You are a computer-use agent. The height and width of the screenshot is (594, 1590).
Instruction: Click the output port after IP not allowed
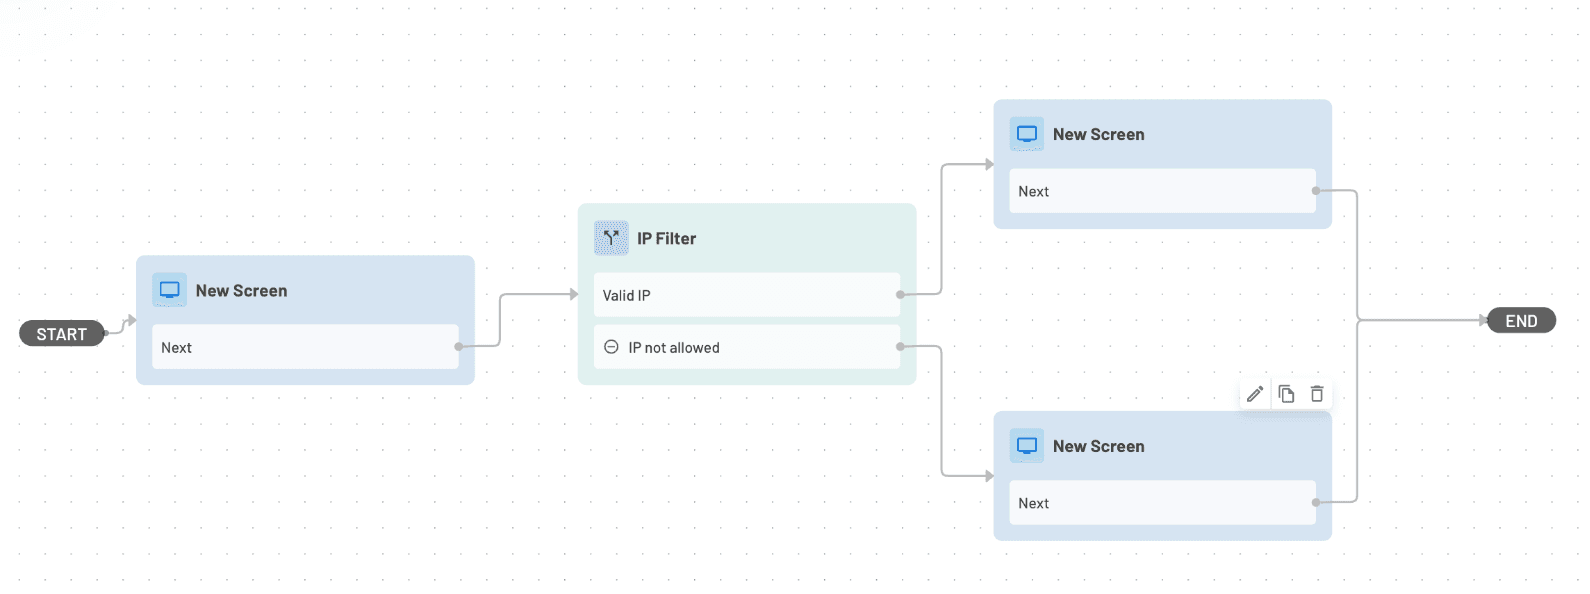(901, 344)
